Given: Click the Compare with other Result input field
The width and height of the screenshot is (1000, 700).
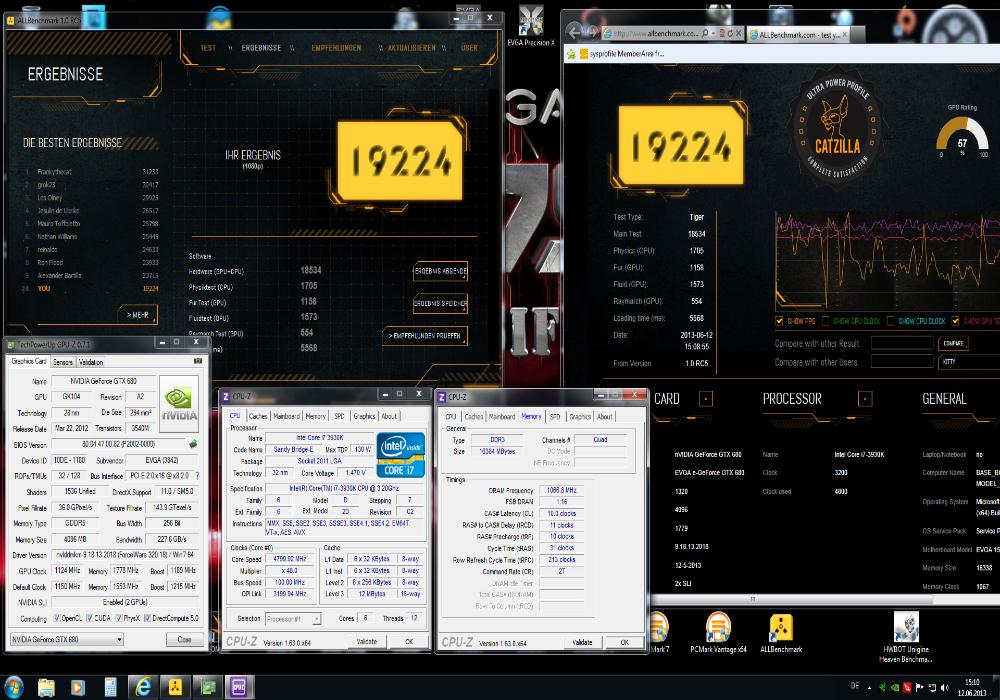Looking at the screenshot, I should [x=902, y=343].
